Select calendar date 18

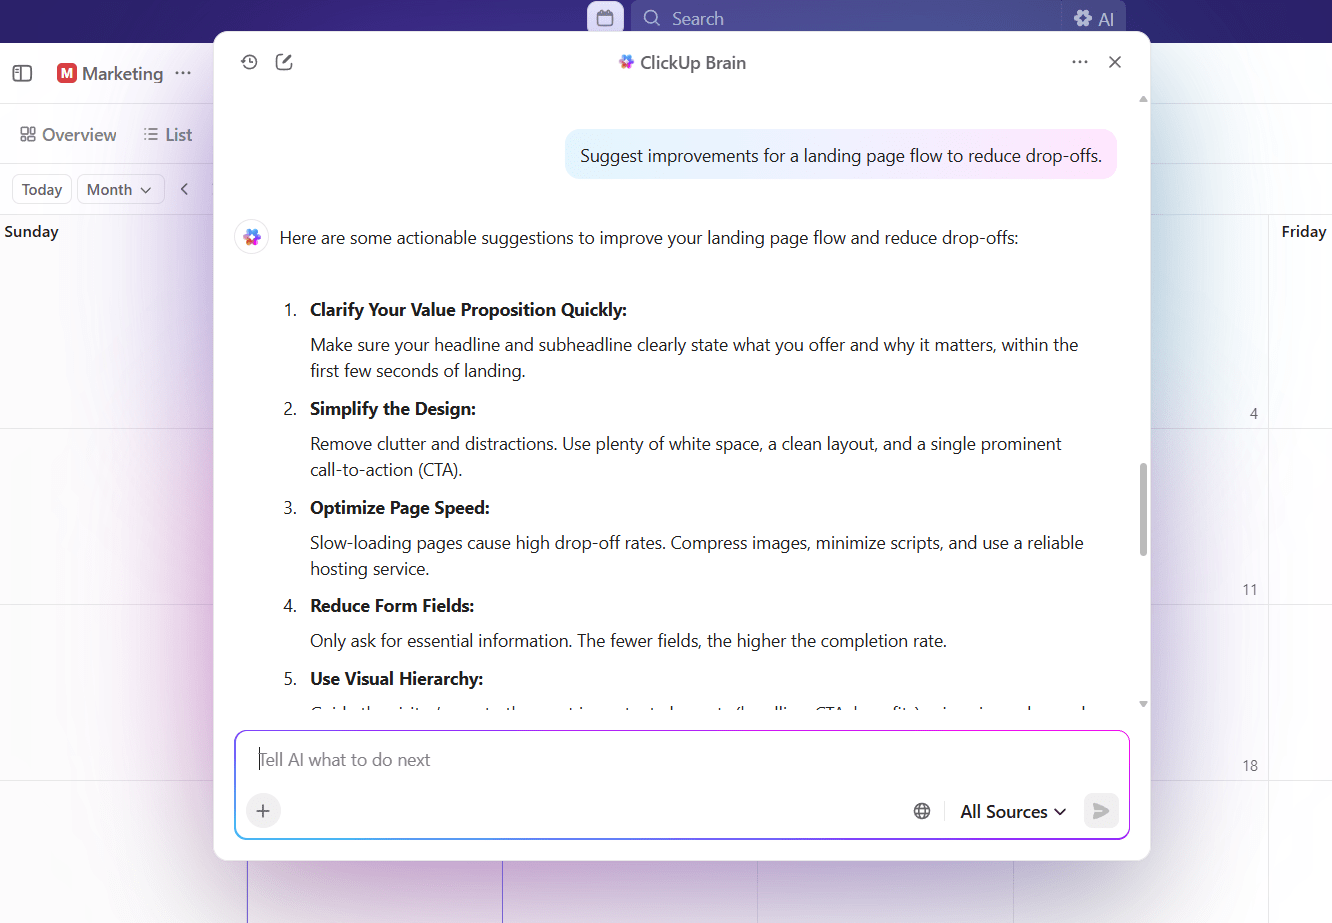(x=1250, y=766)
